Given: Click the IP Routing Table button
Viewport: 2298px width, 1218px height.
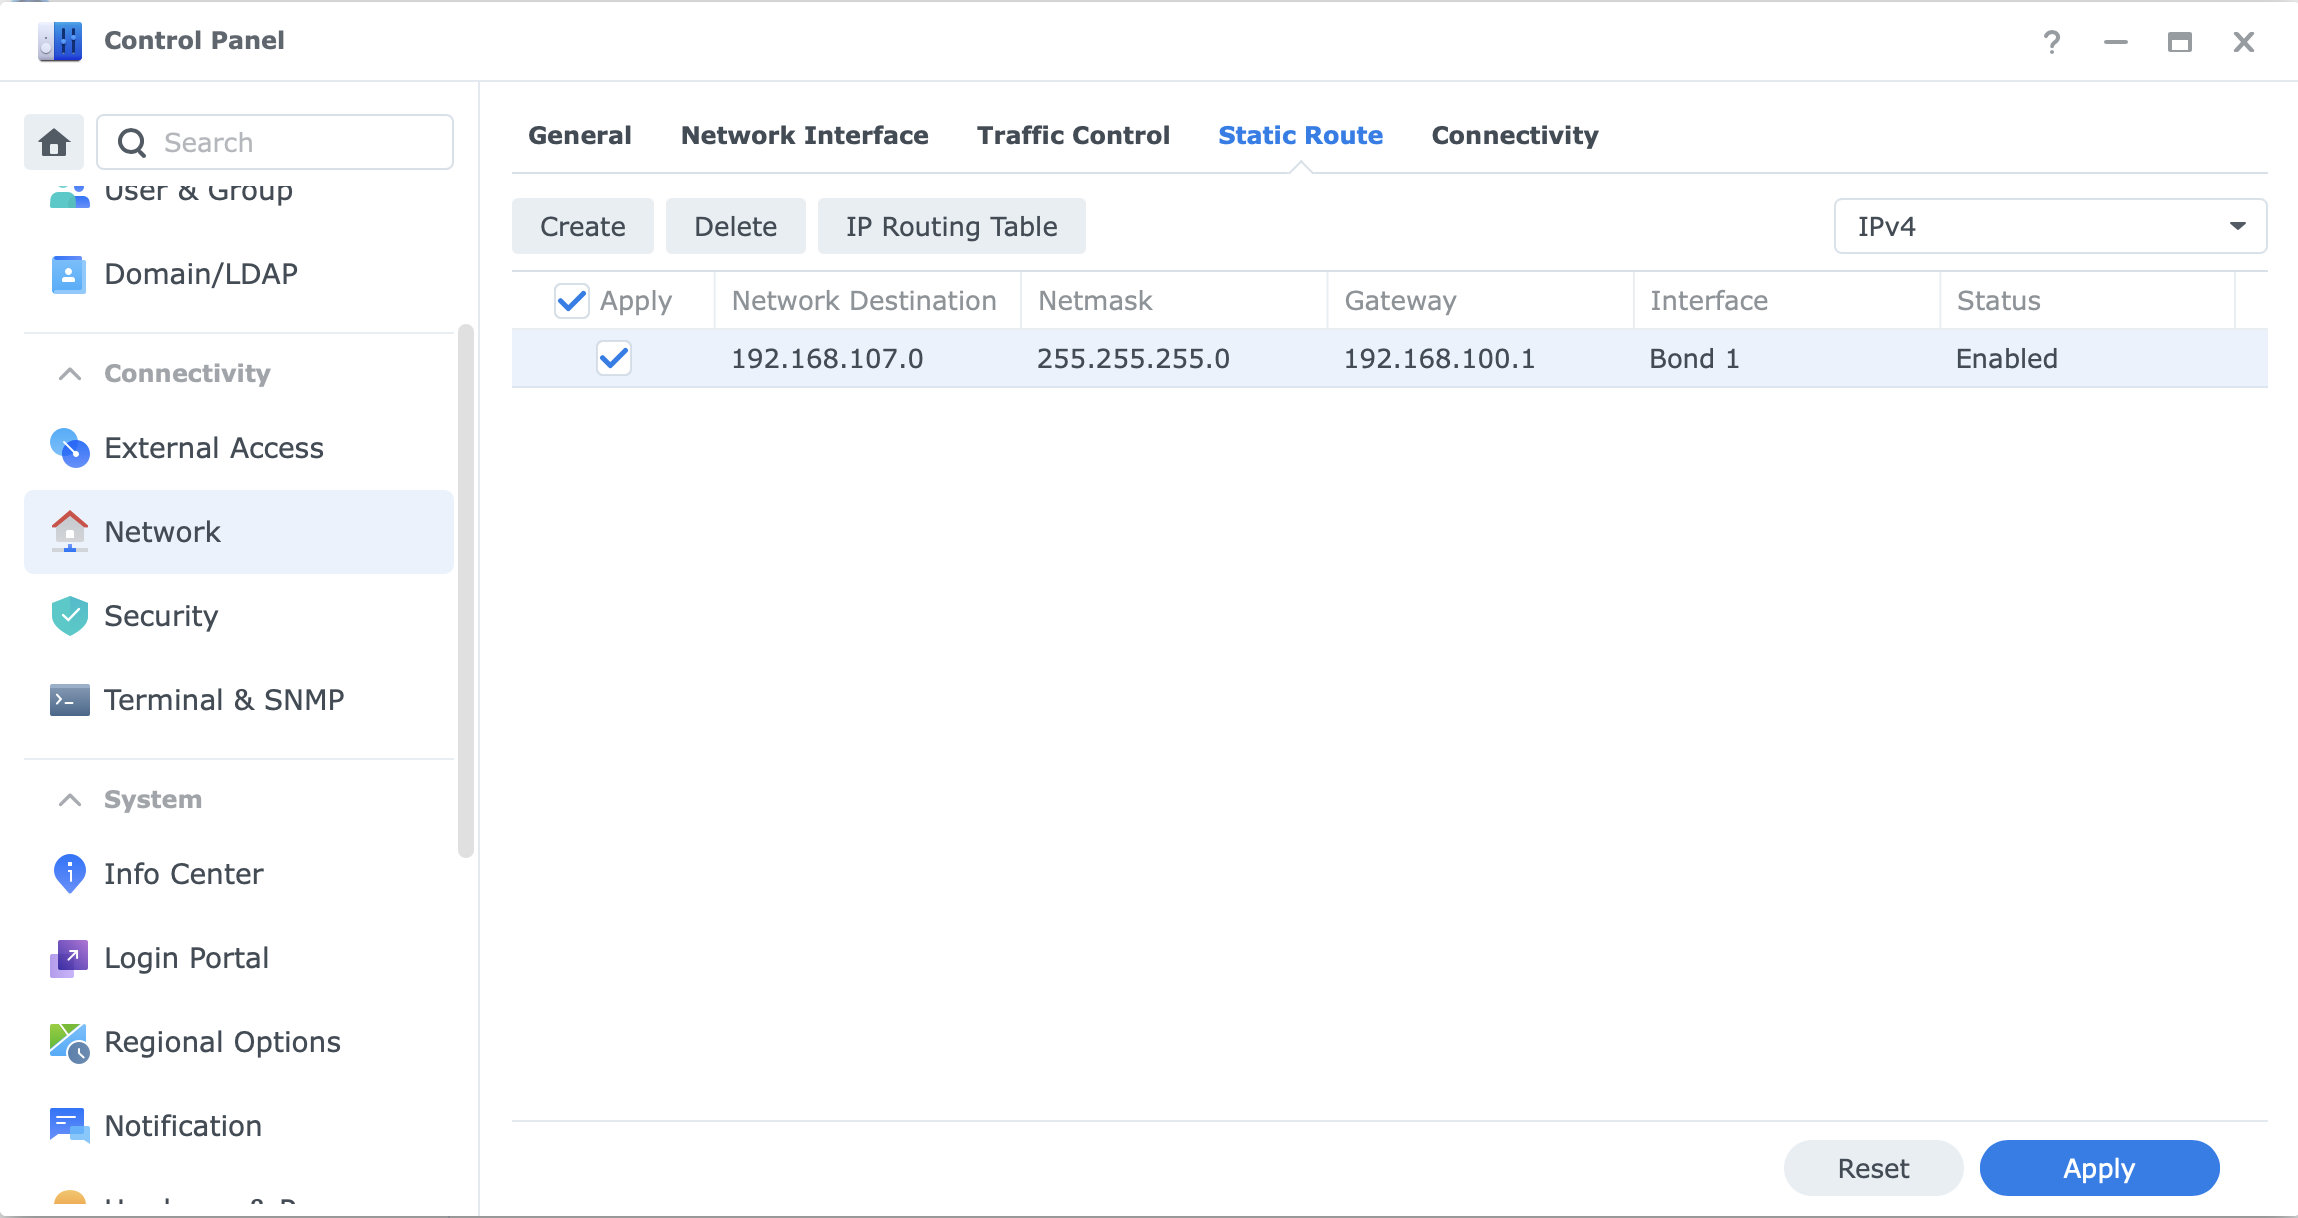Looking at the screenshot, I should 951,227.
